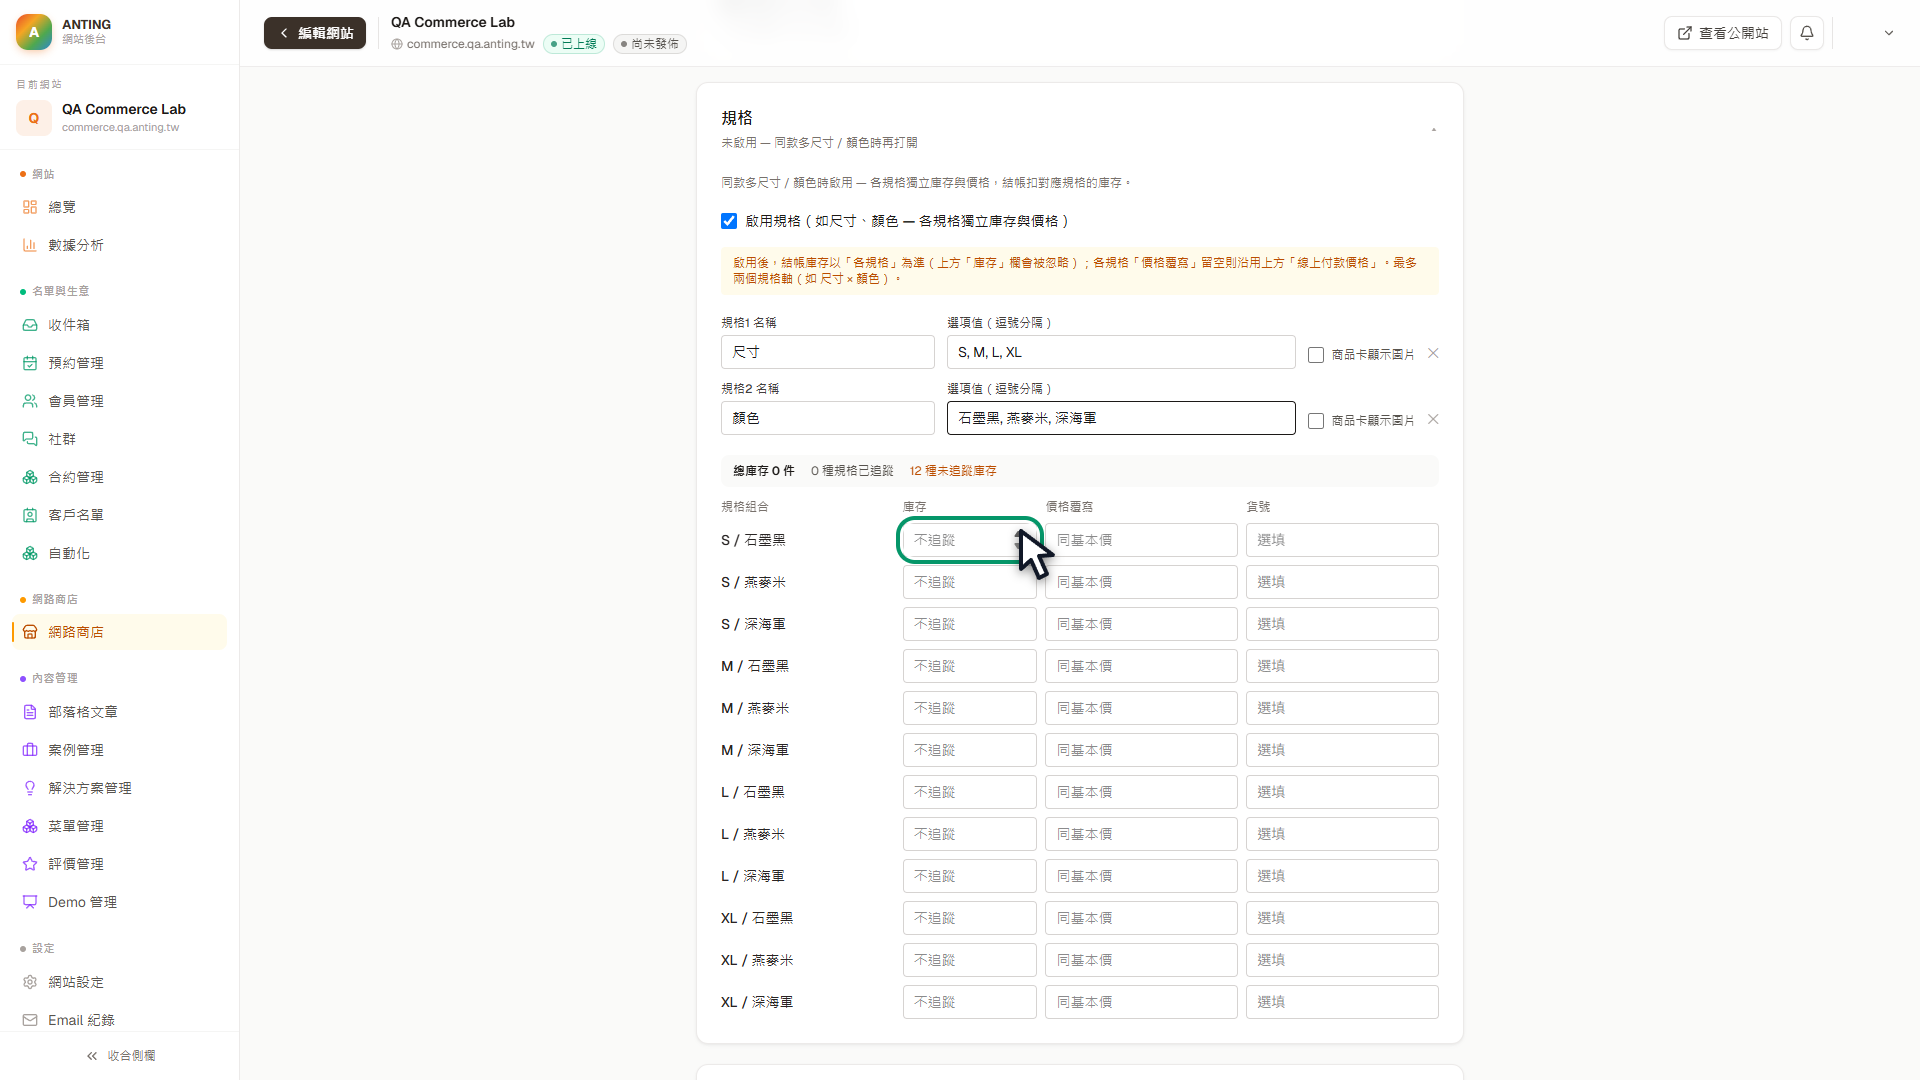Expand the account dropdown chevron
The height and width of the screenshot is (1080, 1920).
(1889, 33)
